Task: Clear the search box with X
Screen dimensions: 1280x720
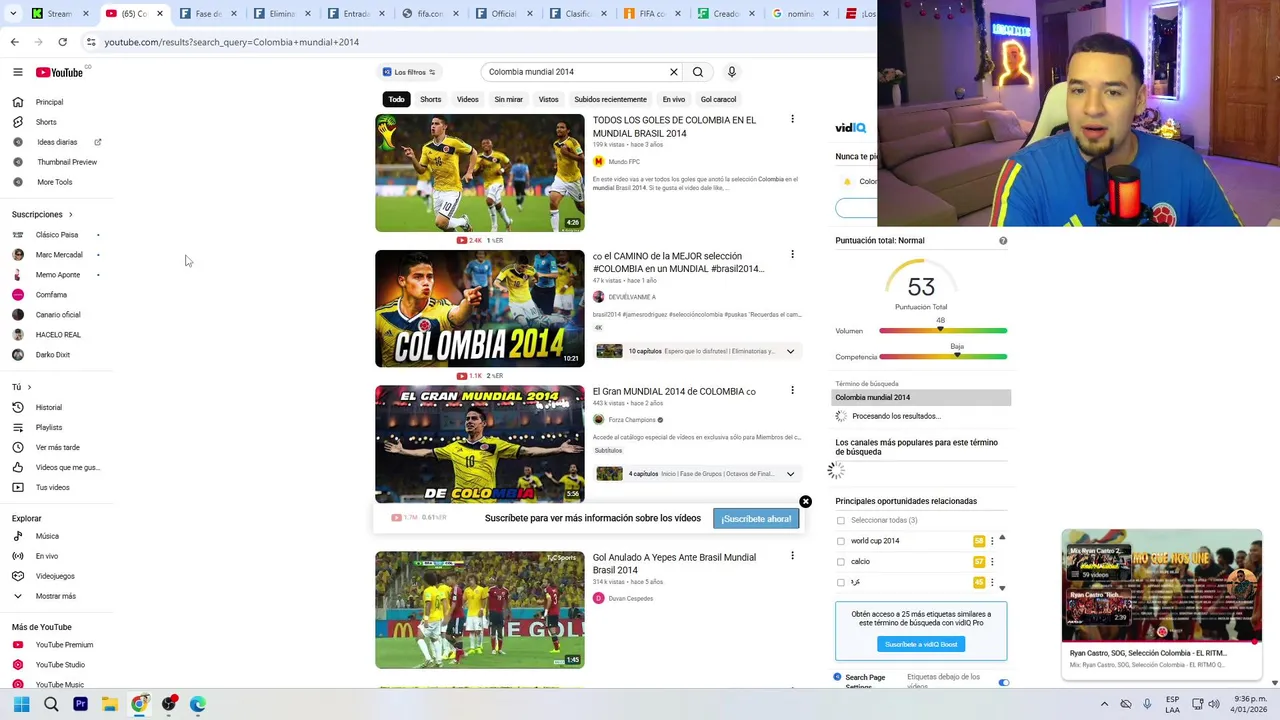Action: (674, 72)
